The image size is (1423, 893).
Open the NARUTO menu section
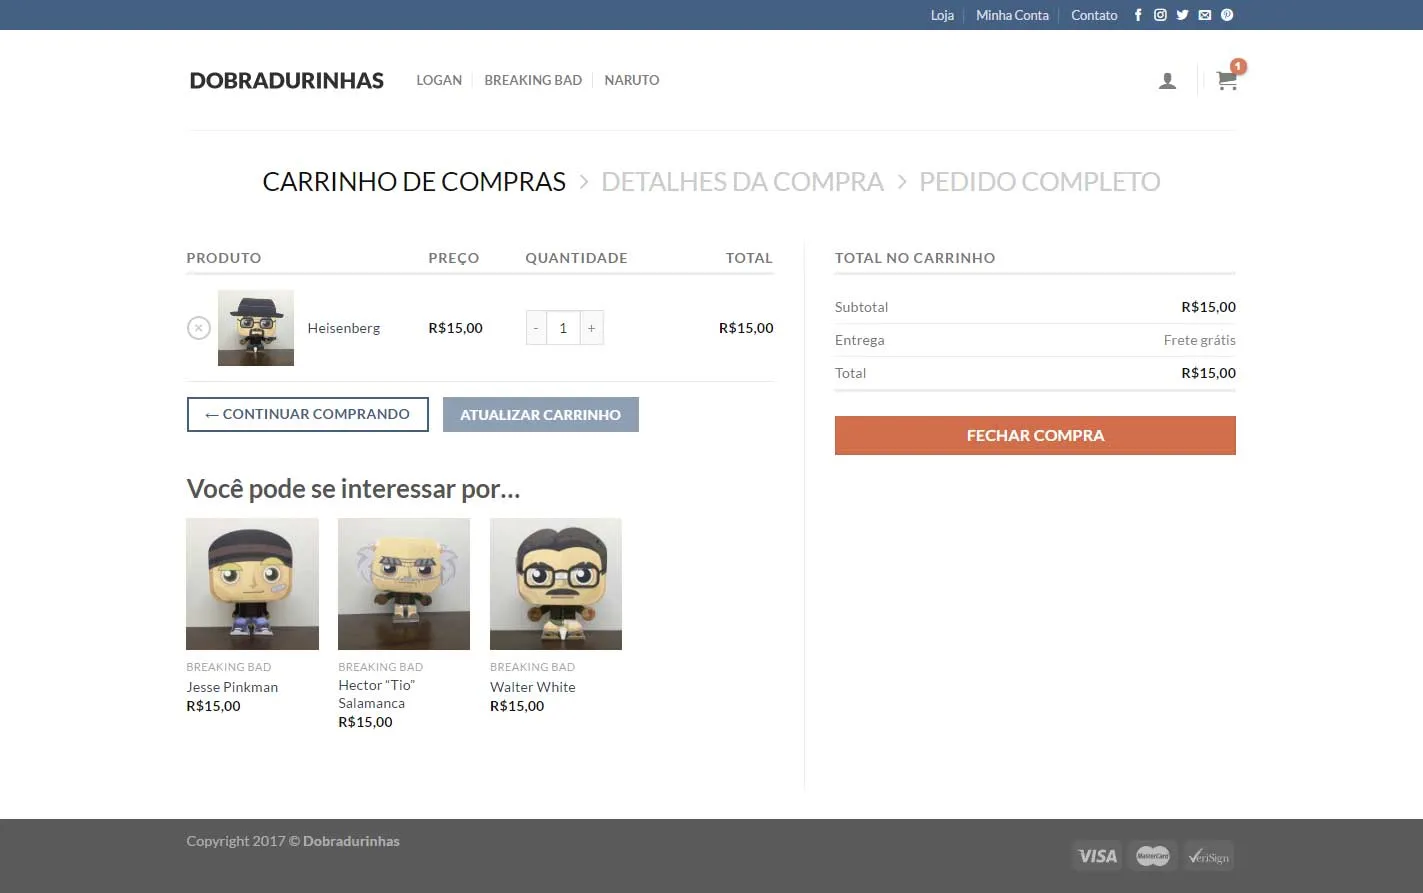point(631,80)
